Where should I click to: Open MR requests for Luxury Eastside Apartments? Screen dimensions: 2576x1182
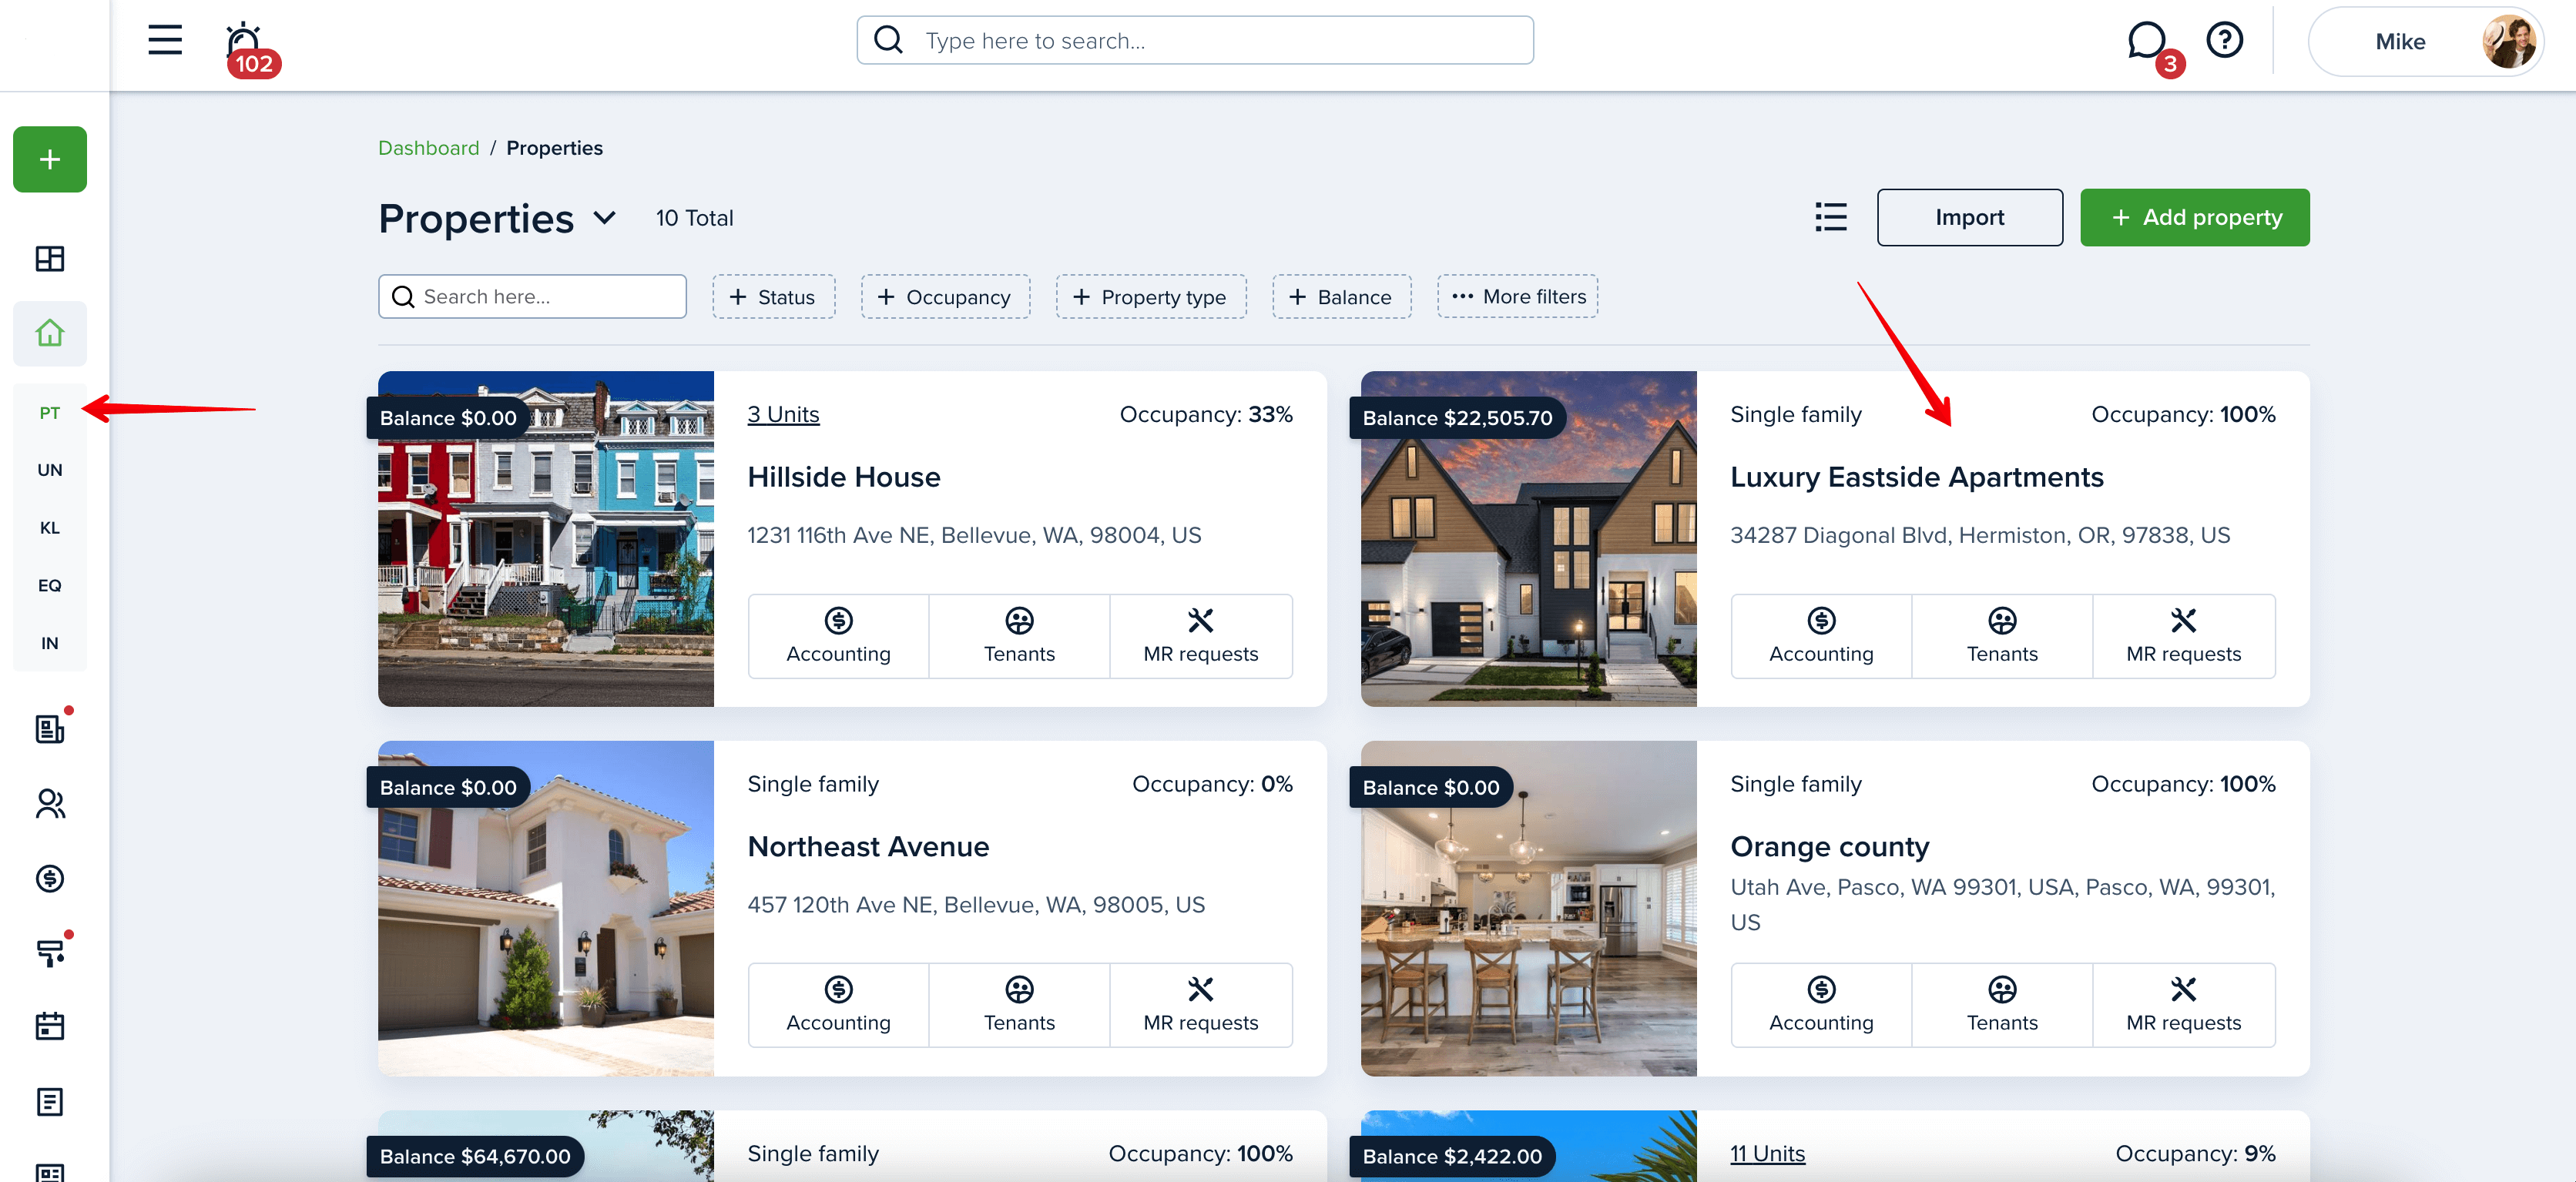tap(2184, 636)
